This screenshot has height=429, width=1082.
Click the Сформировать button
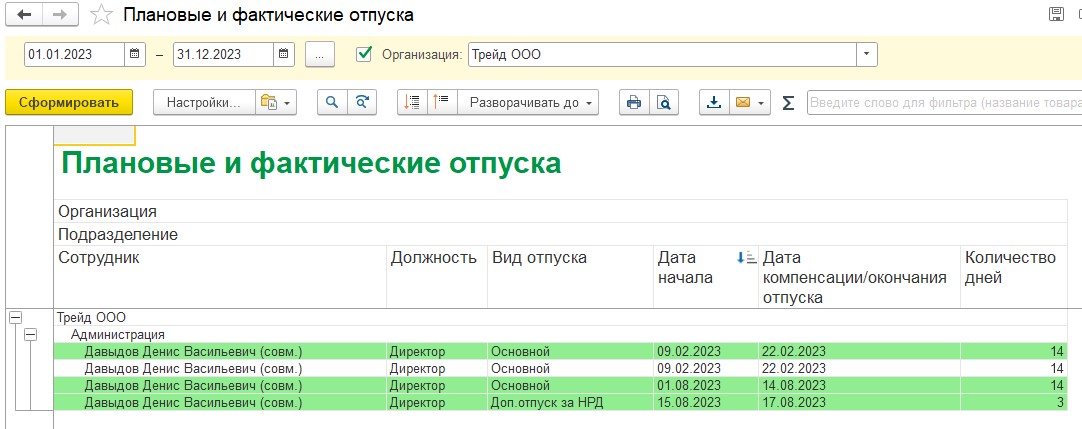click(x=68, y=103)
